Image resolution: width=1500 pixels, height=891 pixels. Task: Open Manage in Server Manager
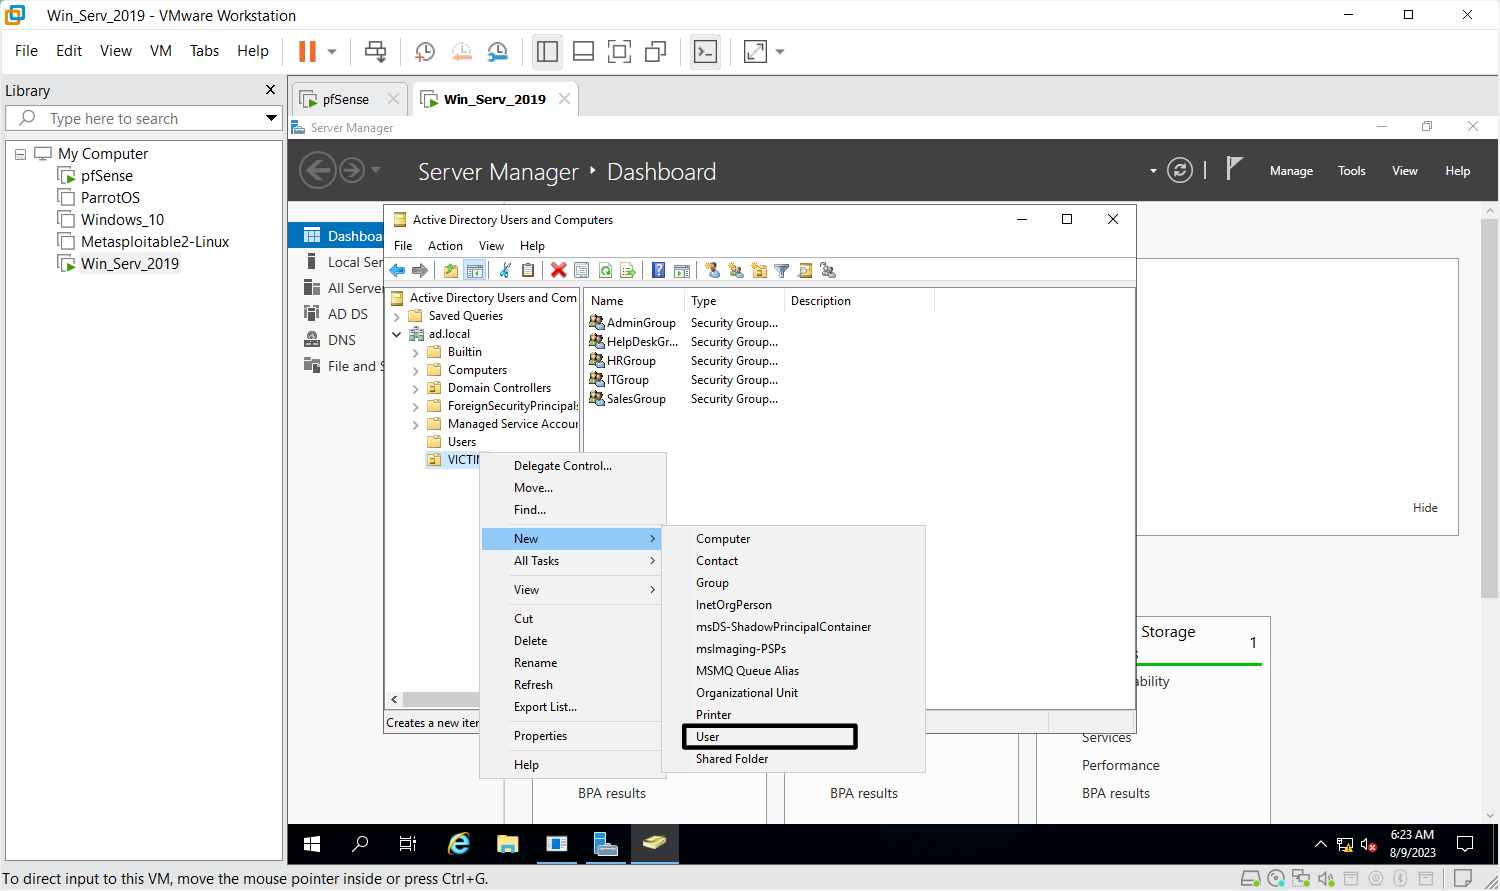1291,171
